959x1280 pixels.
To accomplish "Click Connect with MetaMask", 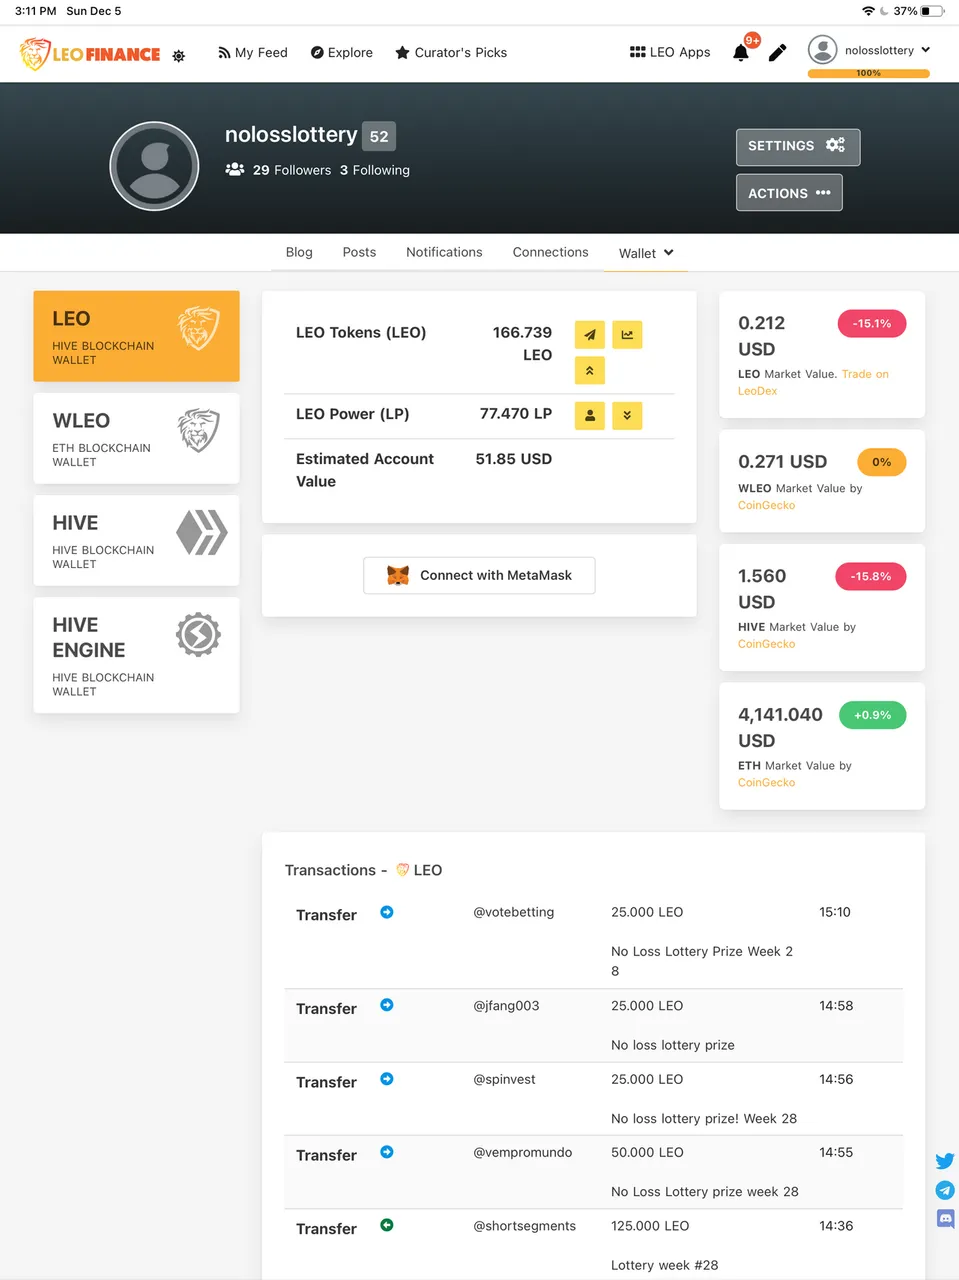I will [479, 575].
